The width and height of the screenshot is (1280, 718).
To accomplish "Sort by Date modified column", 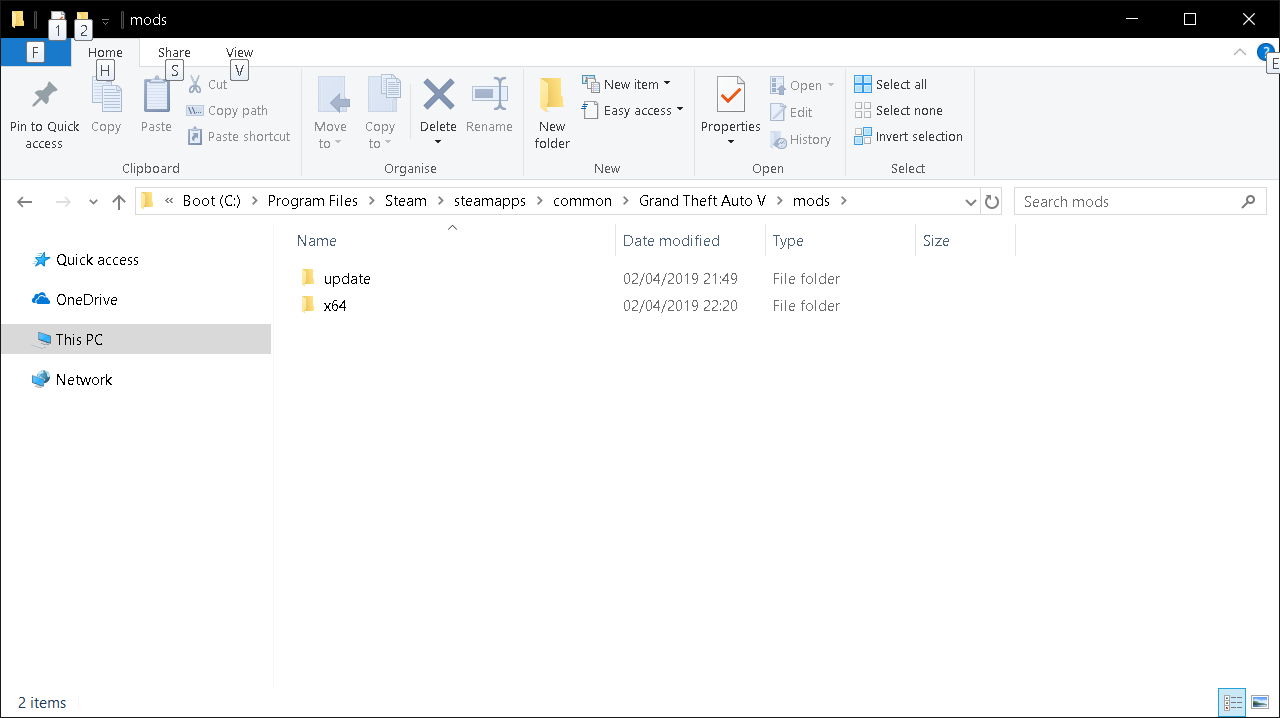I will point(691,241).
